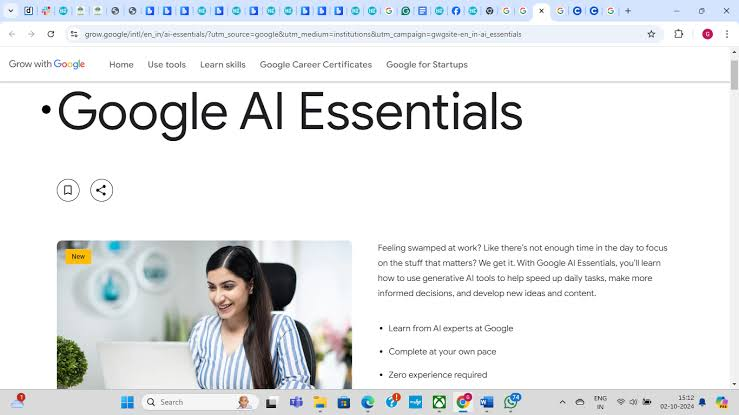Click 'Complete at your own pace' bullet
739x415 pixels.
click(x=442, y=351)
